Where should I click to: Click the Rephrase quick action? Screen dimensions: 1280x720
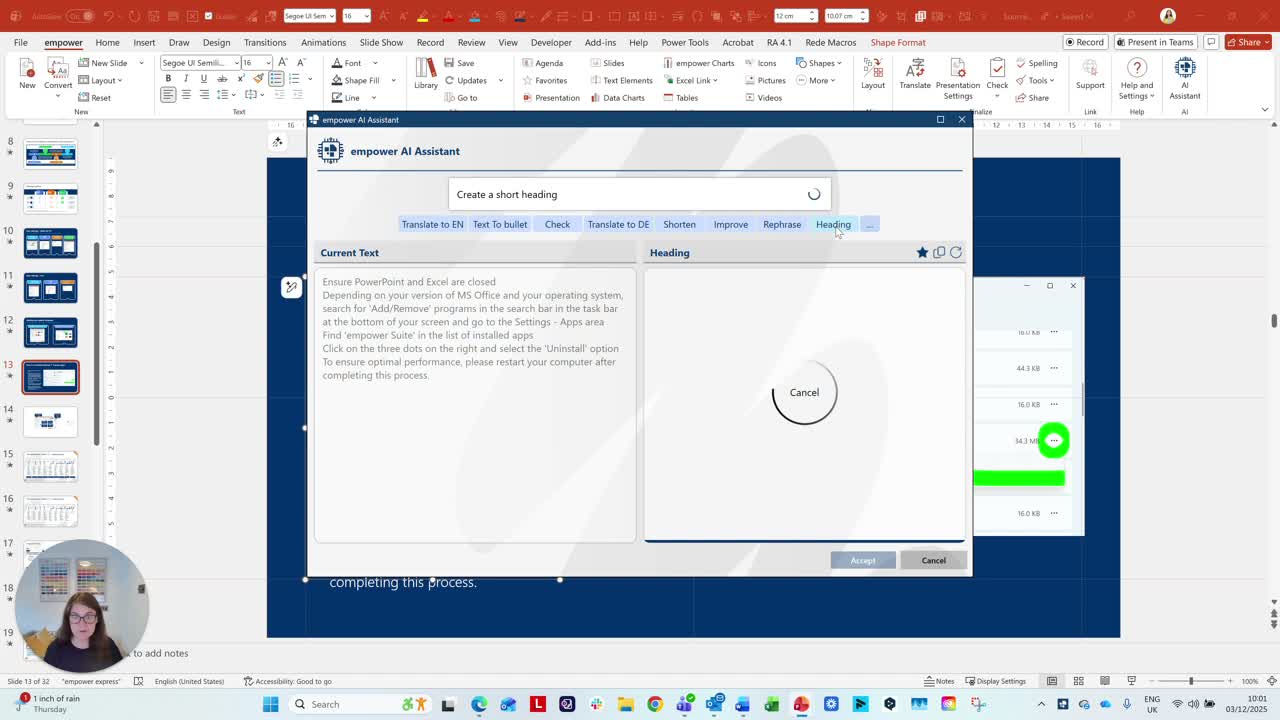782,224
